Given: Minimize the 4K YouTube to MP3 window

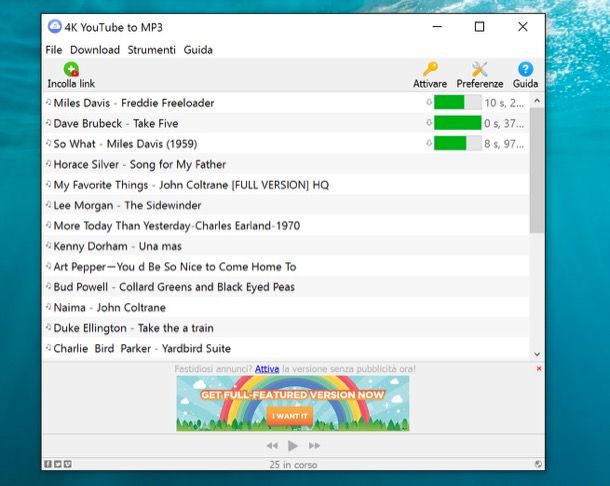Looking at the screenshot, I should pyautogui.click(x=437, y=27).
